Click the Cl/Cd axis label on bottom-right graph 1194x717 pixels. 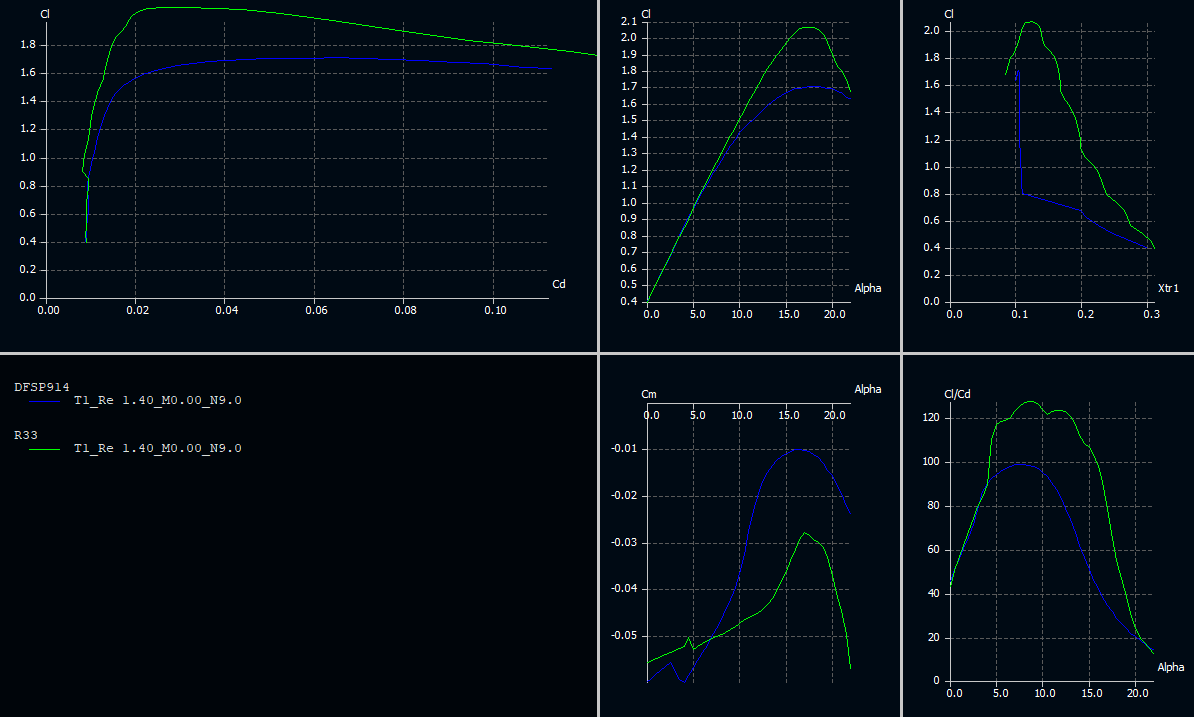point(957,394)
